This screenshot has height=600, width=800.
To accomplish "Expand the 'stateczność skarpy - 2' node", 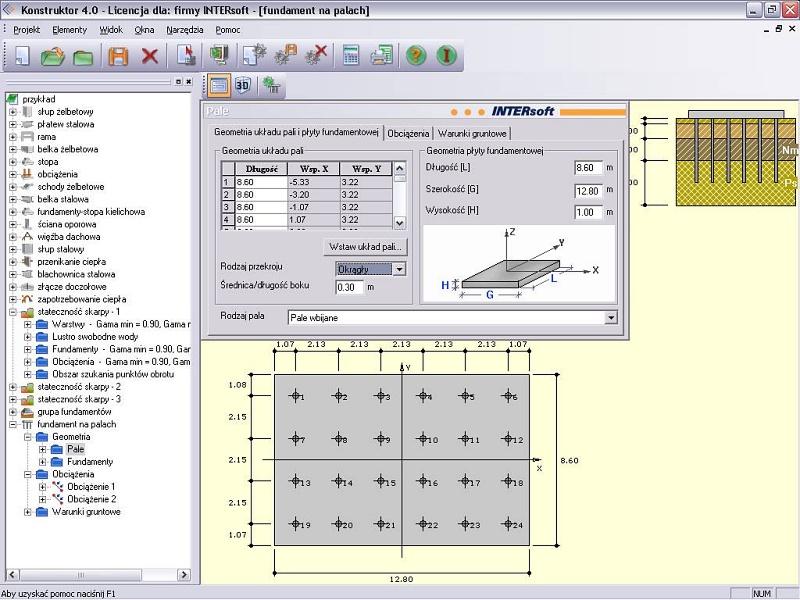I will [x=13, y=387].
